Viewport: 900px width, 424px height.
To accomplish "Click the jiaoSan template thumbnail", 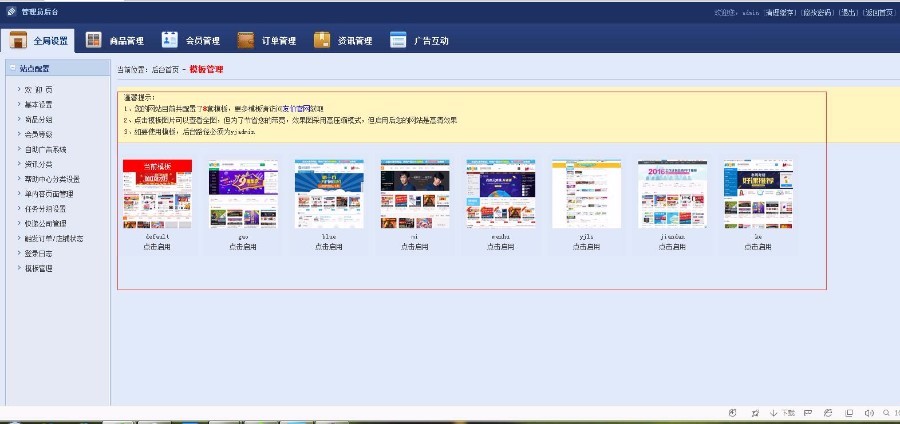I will click(673, 194).
